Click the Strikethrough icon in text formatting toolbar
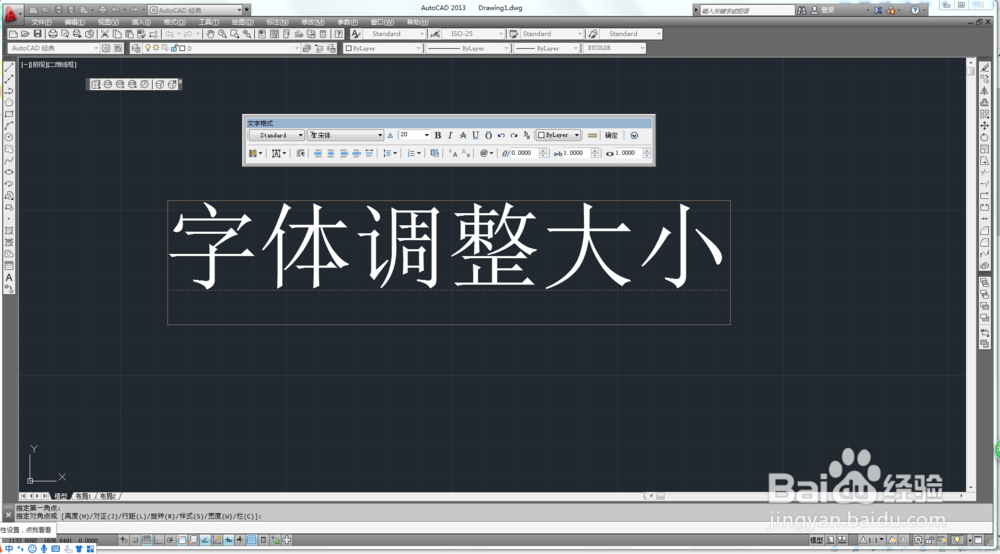The image size is (1000, 554). pos(463,135)
